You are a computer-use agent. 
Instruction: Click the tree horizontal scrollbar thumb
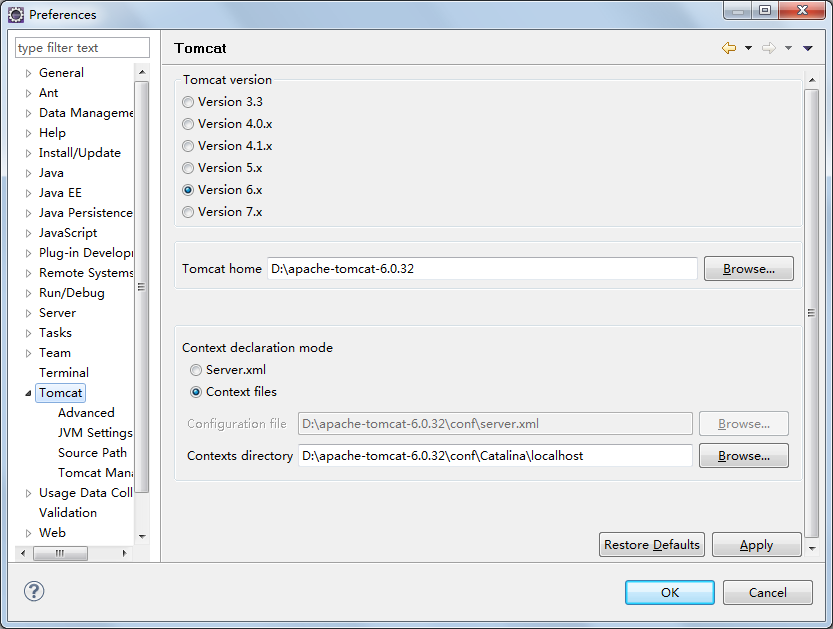(x=60, y=553)
